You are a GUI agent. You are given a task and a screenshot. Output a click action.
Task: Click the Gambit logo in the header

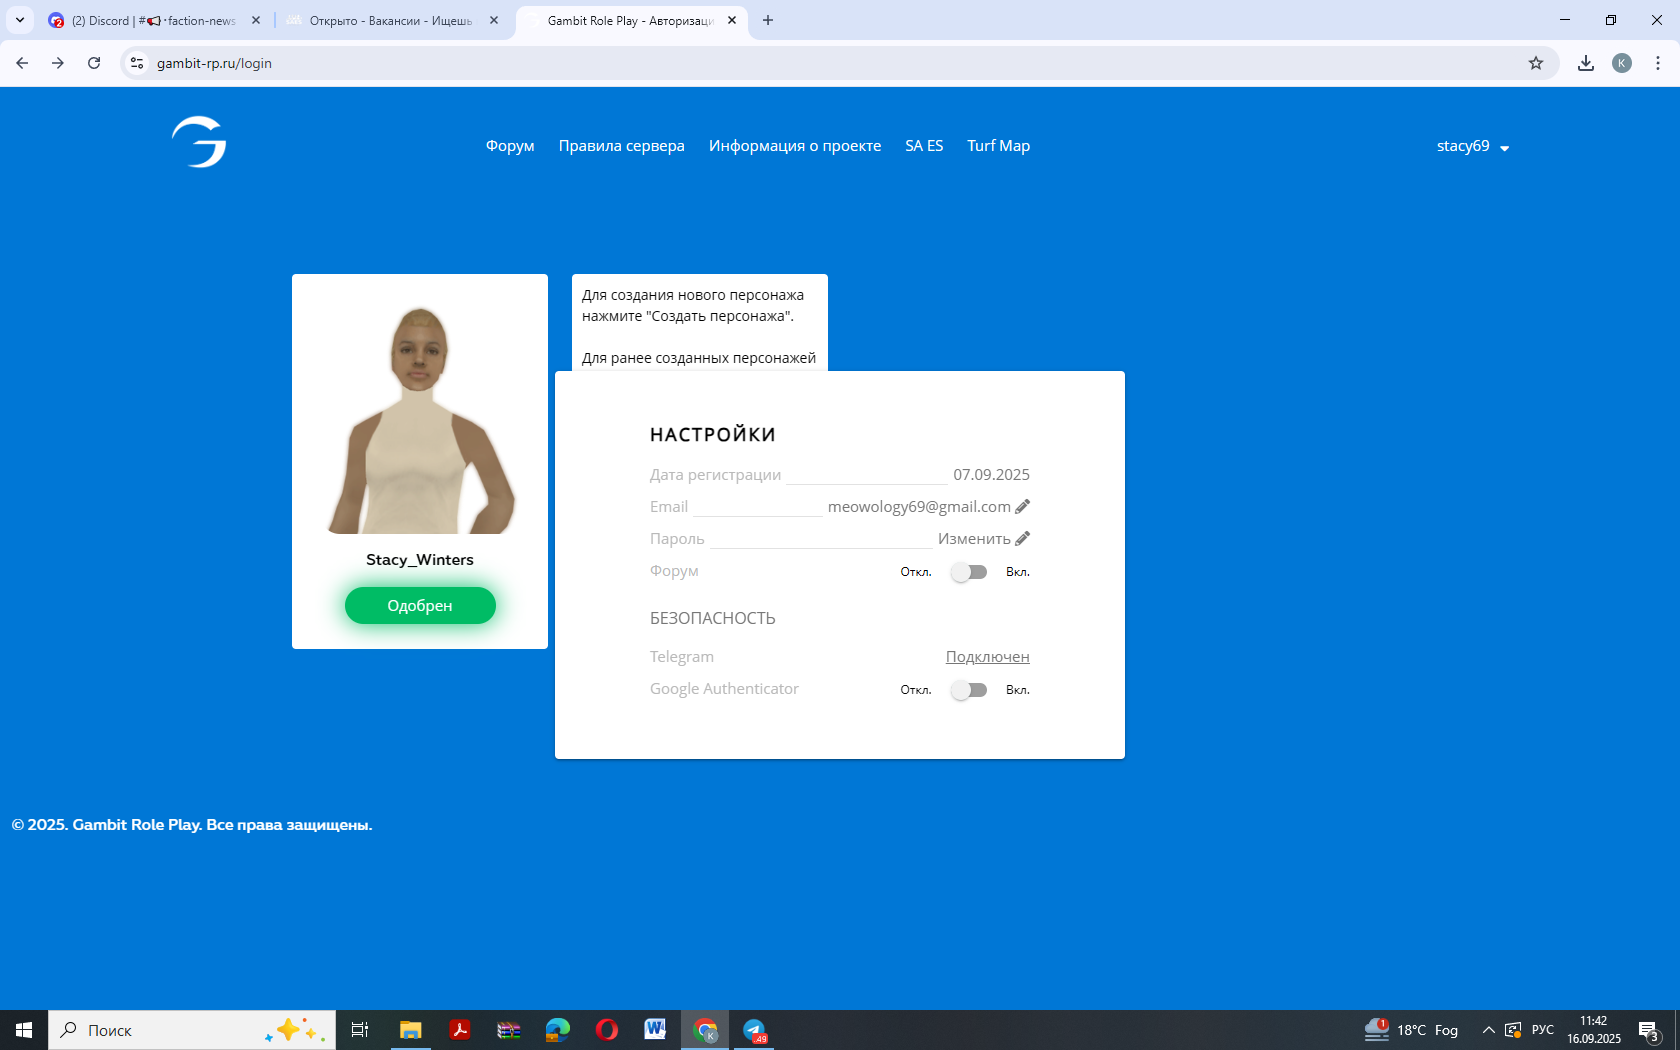(x=199, y=142)
